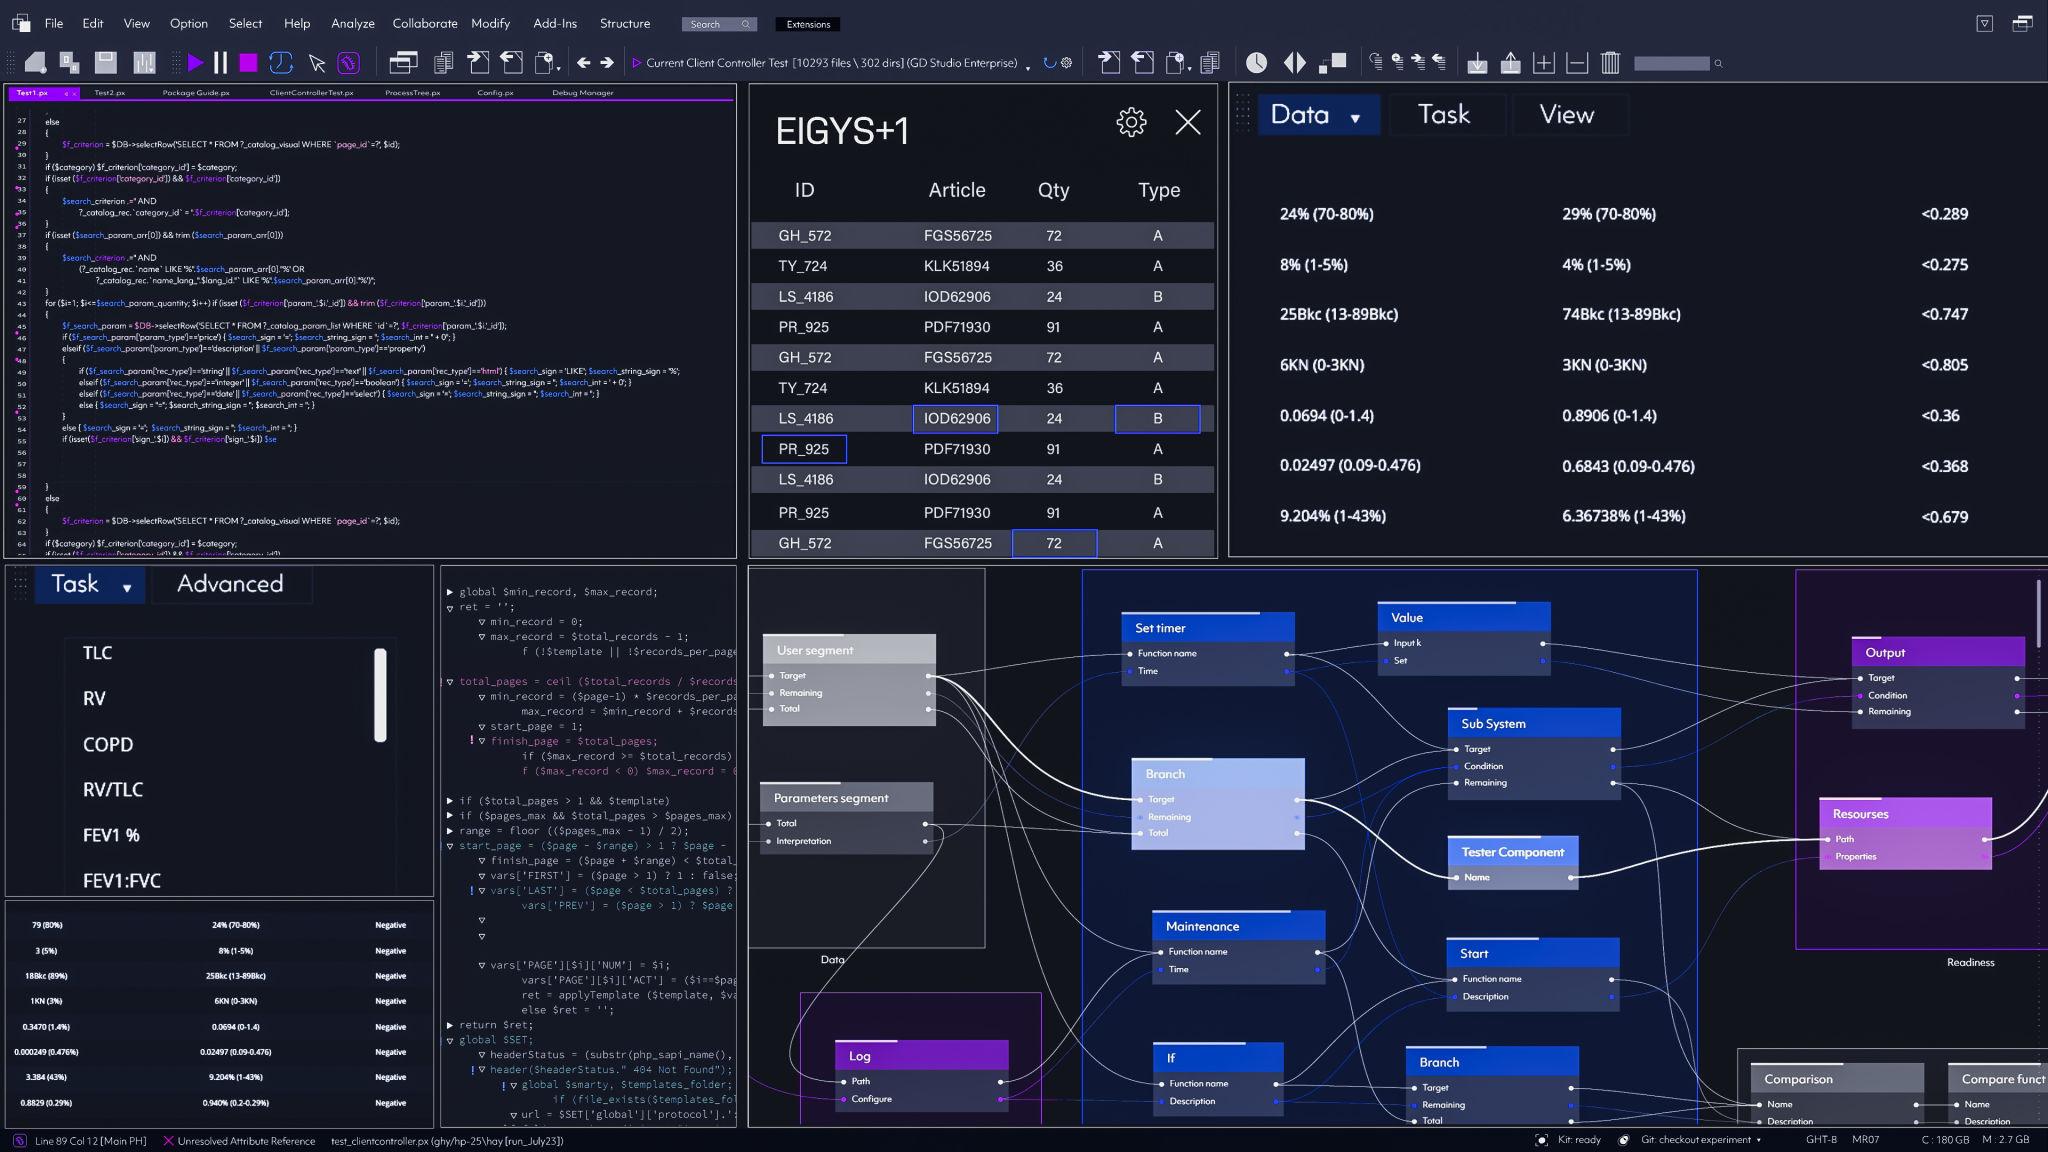This screenshot has height=1152, width=2048.
Task: Click the download import icon
Action: pyautogui.click(x=1476, y=63)
